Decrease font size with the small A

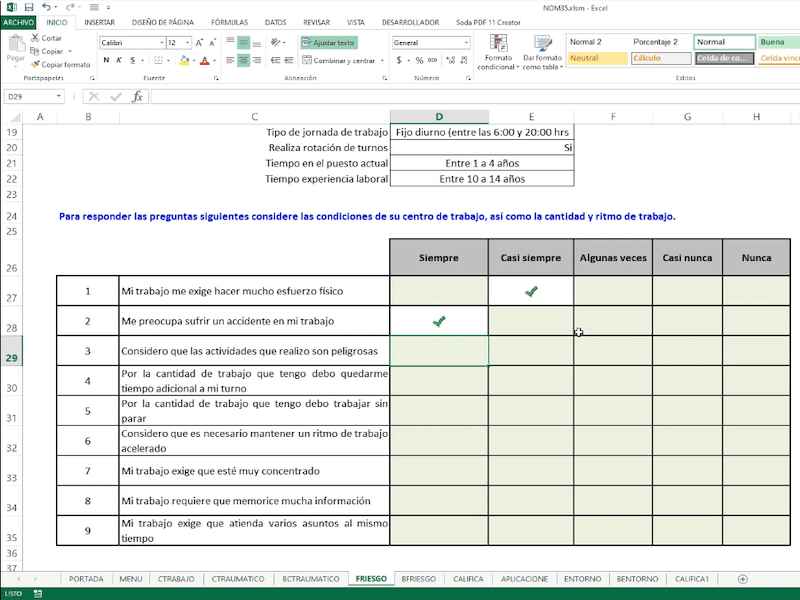(x=212, y=43)
